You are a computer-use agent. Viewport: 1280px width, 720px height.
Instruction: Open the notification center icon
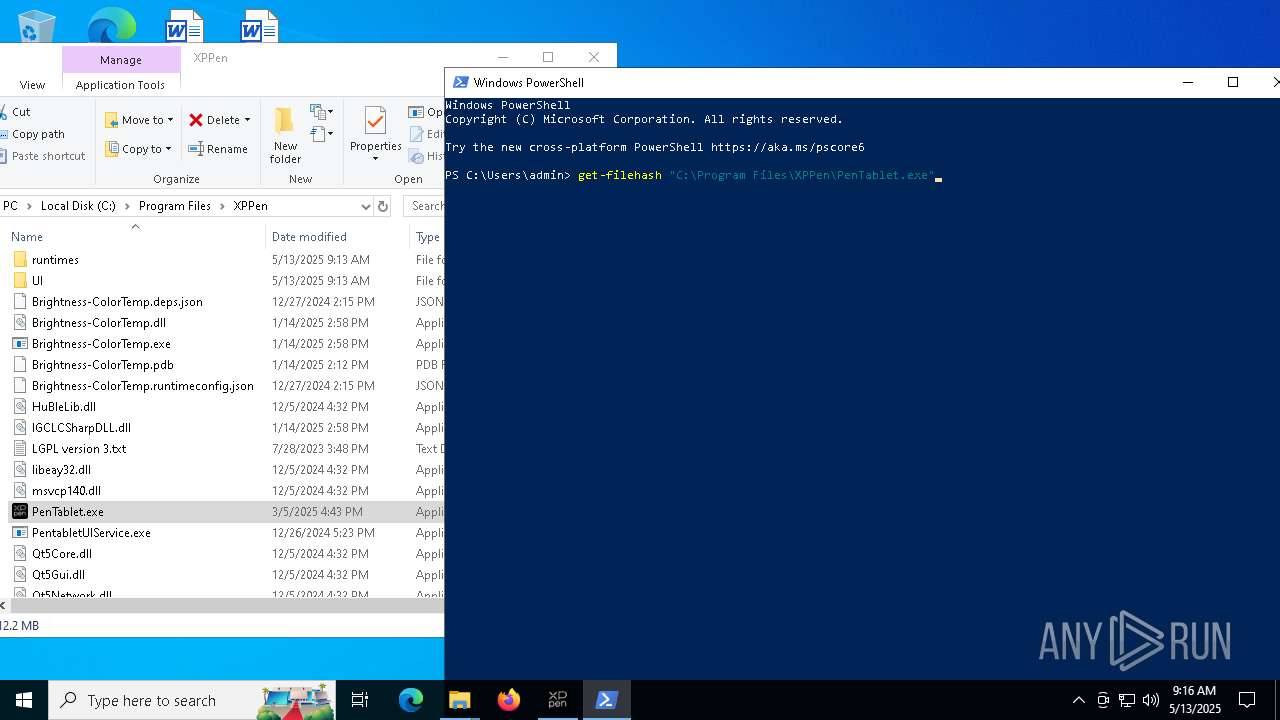point(1247,700)
